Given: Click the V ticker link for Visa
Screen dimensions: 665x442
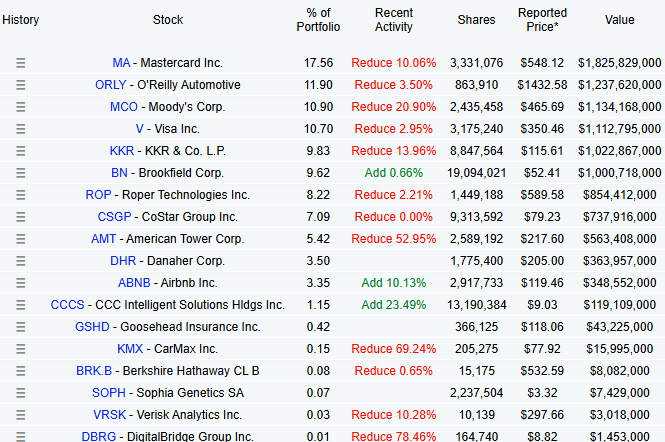Looking at the screenshot, I should pos(140,129).
